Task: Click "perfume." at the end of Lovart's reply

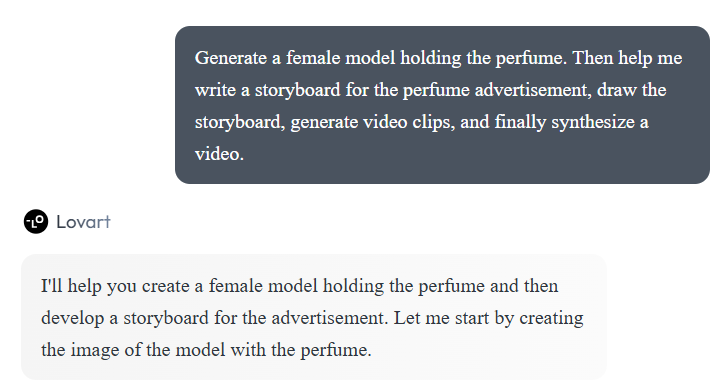Action: tap(336, 351)
